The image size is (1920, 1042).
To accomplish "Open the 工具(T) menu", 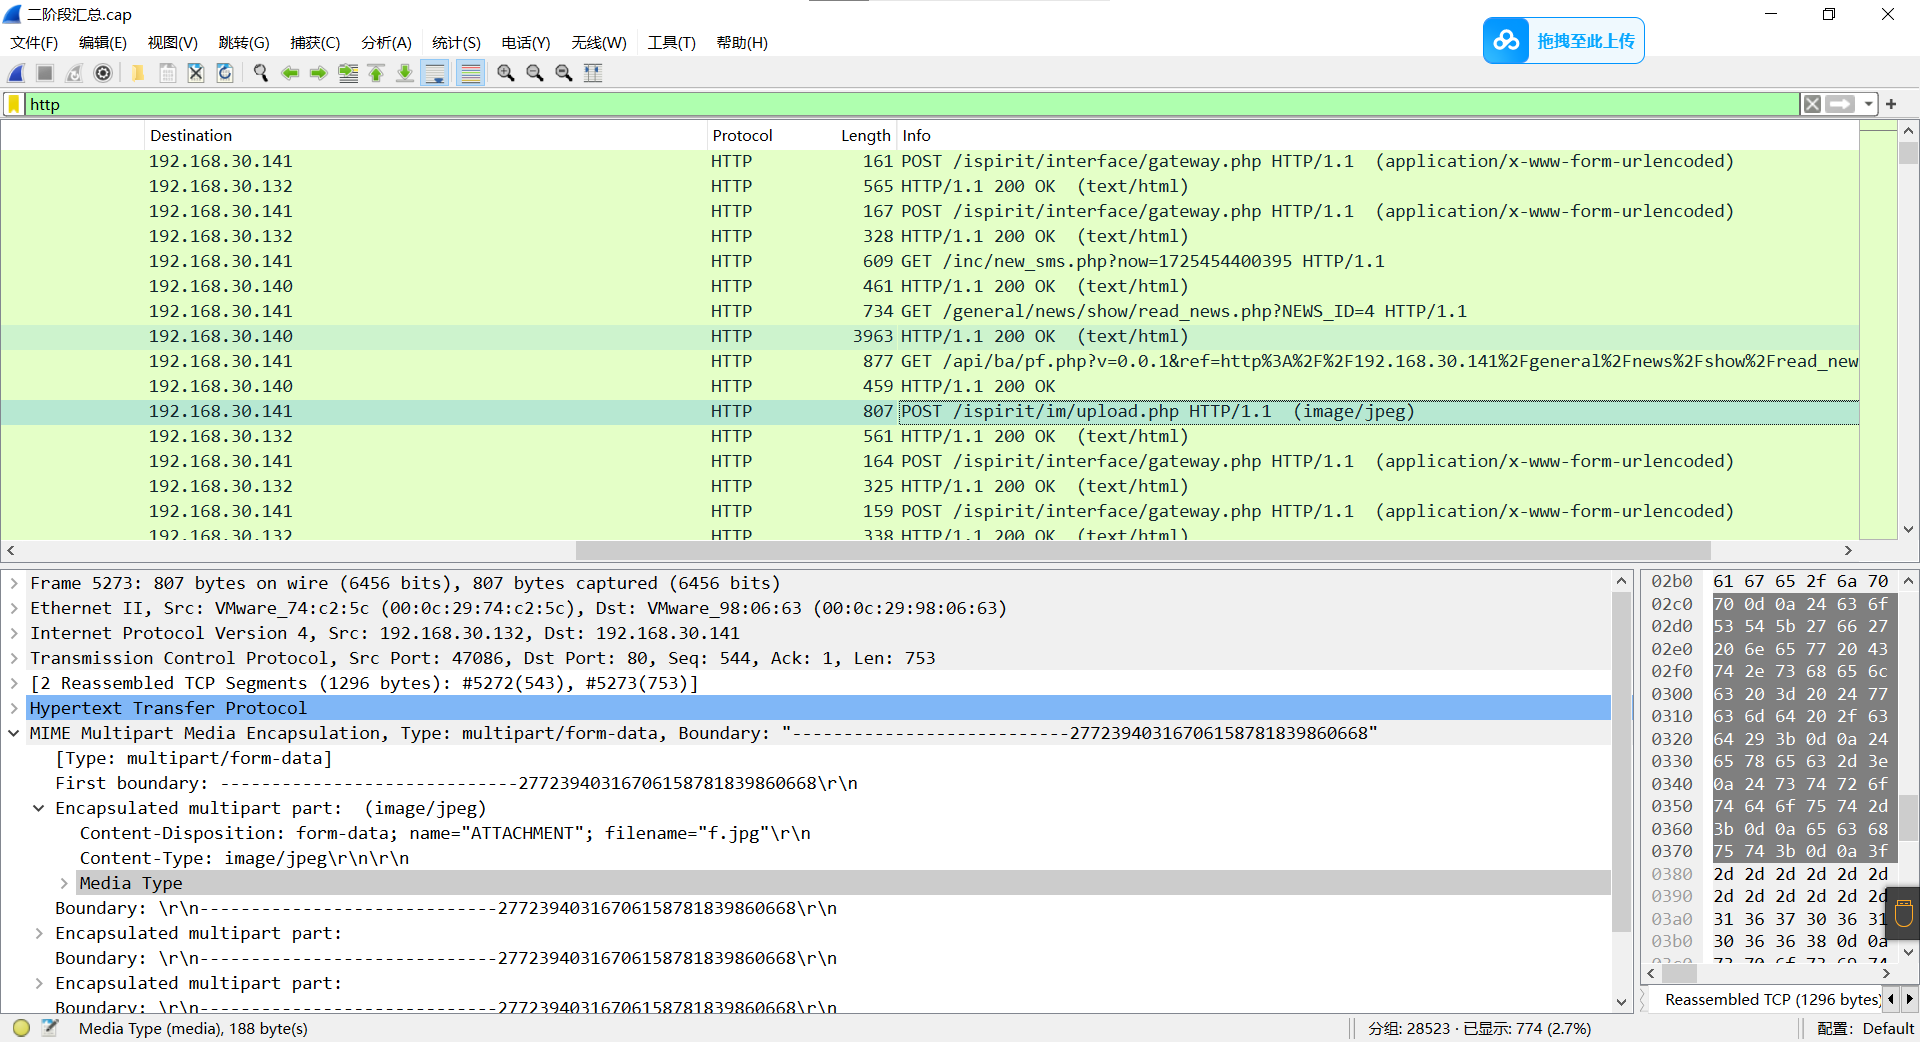I will (x=671, y=43).
